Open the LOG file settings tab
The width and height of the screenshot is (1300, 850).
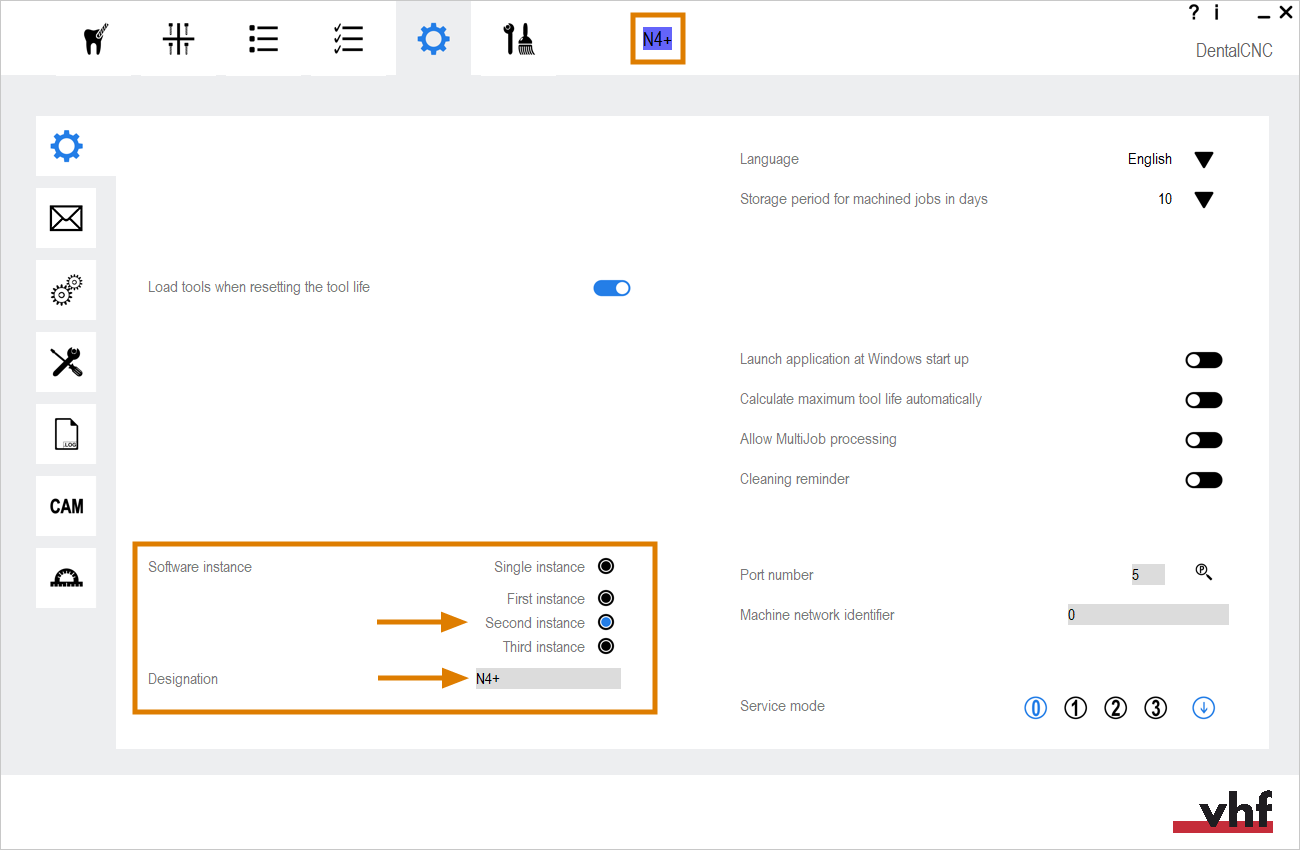[x=66, y=434]
